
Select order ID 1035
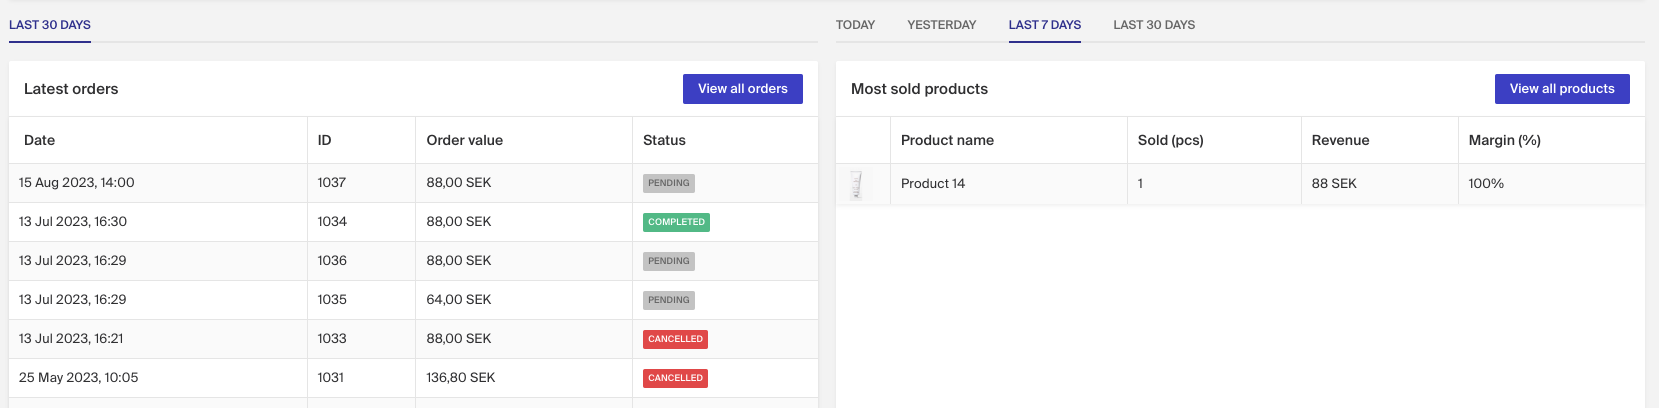tap(332, 300)
